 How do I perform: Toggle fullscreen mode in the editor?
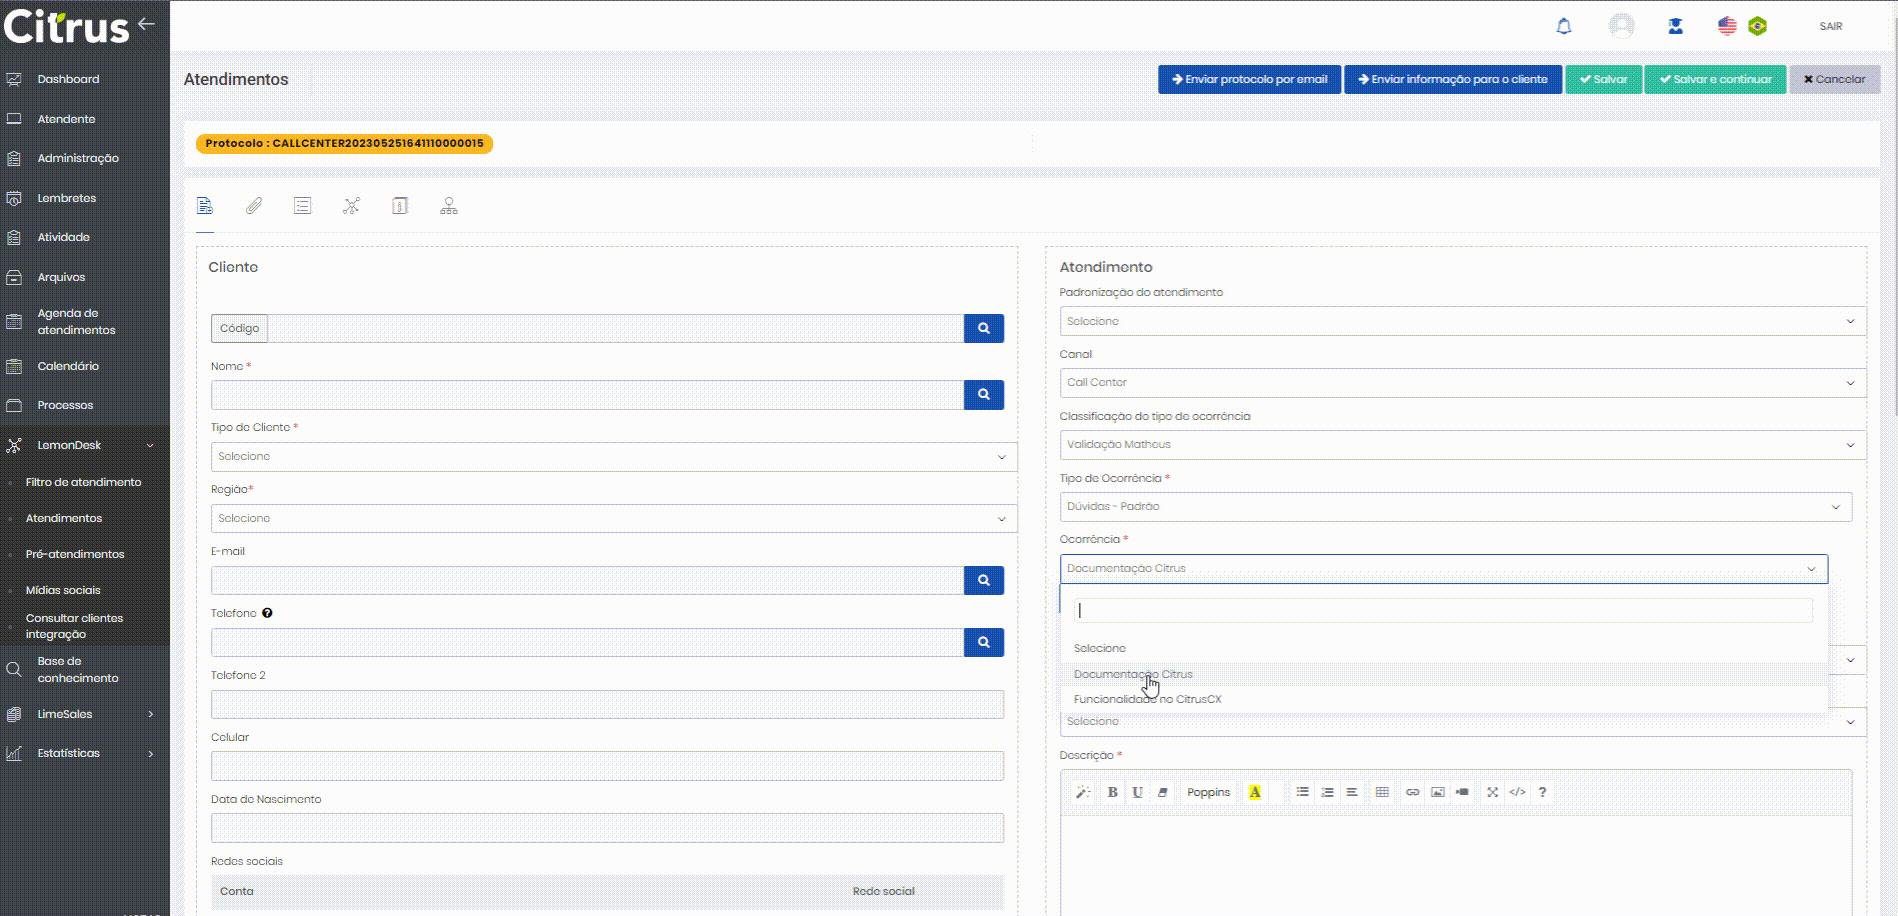pos(1492,792)
